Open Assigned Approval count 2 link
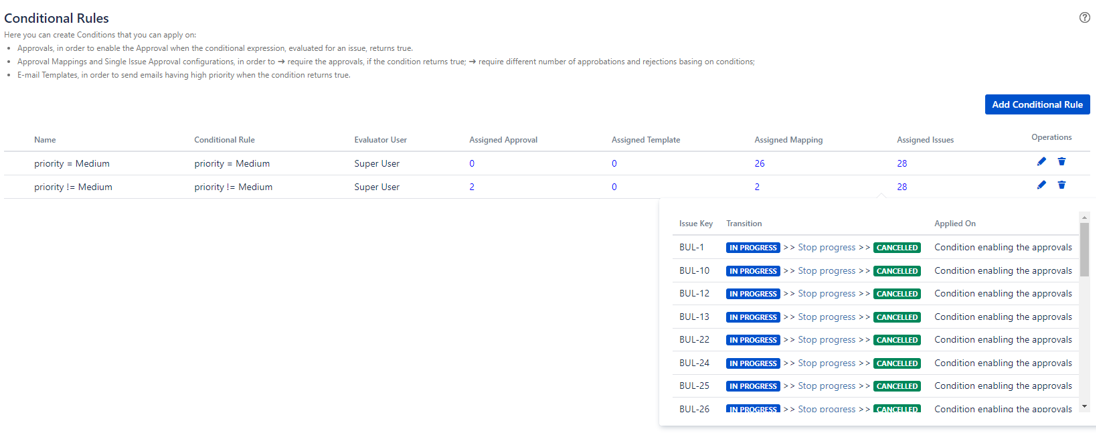 click(472, 187)
